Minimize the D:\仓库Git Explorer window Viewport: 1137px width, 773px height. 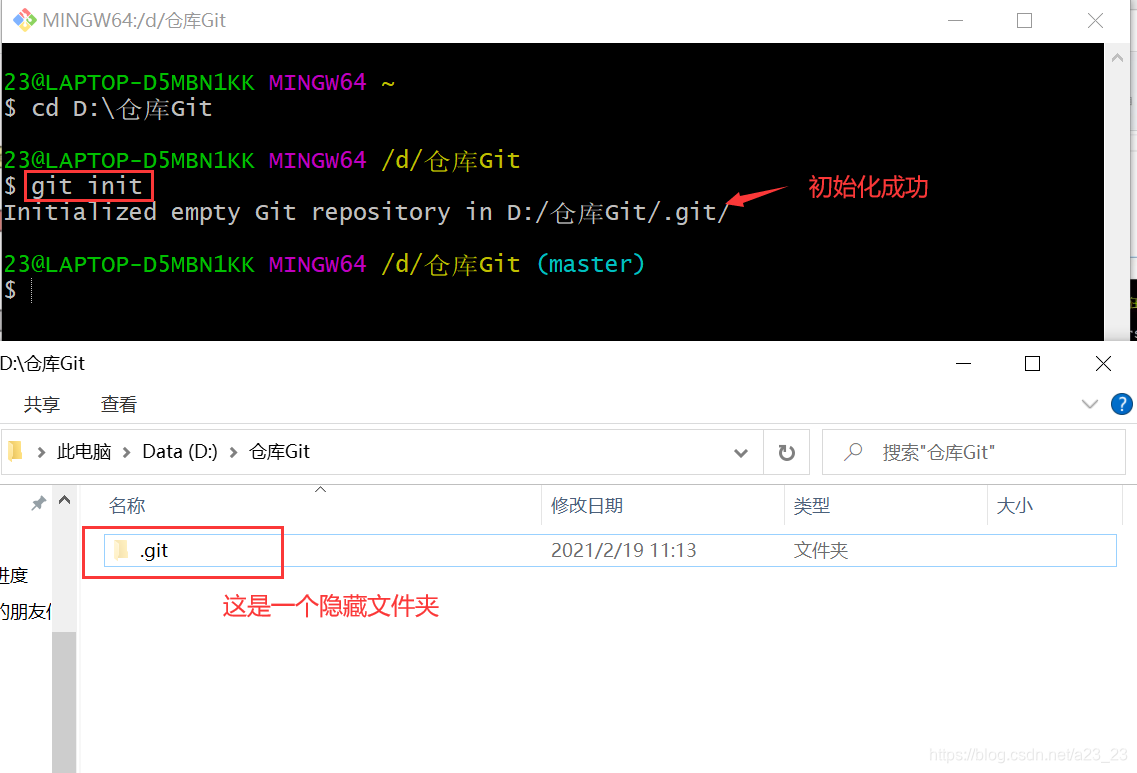pyautogui.click(x=964, y=363)
